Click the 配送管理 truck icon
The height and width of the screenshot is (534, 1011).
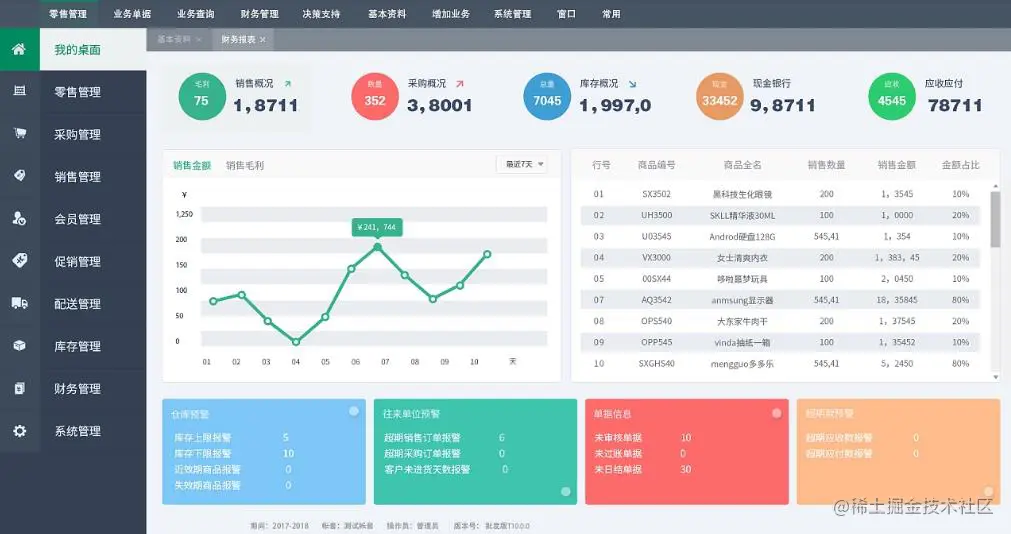pos(19,303)
